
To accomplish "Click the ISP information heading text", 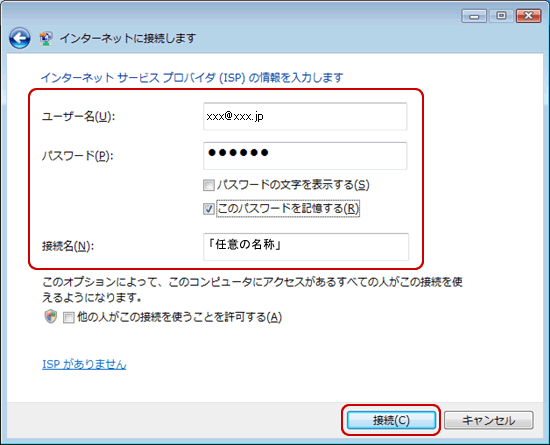I will 192,77.
